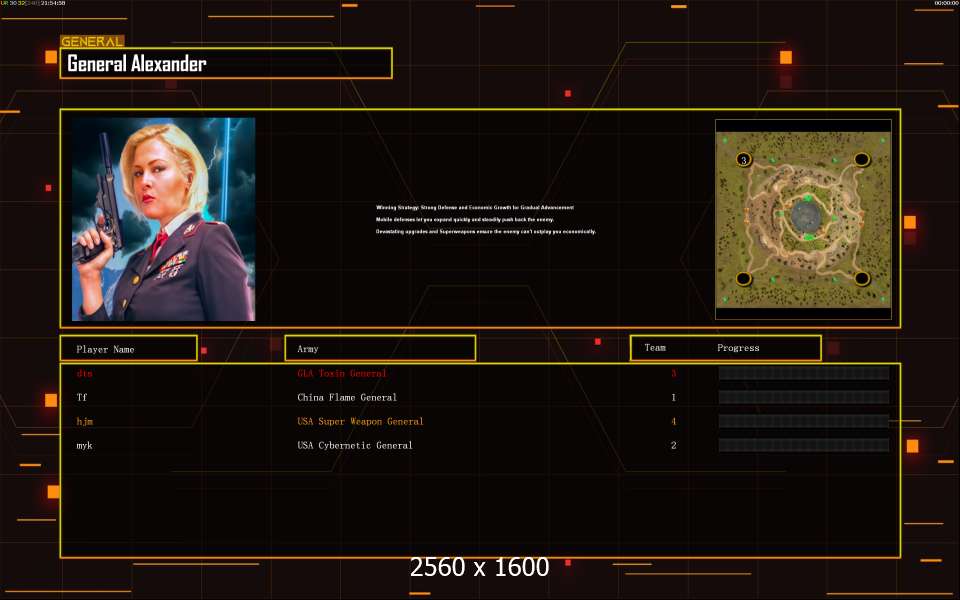
Task: Select player name dtm
Action: coord(84,373)
